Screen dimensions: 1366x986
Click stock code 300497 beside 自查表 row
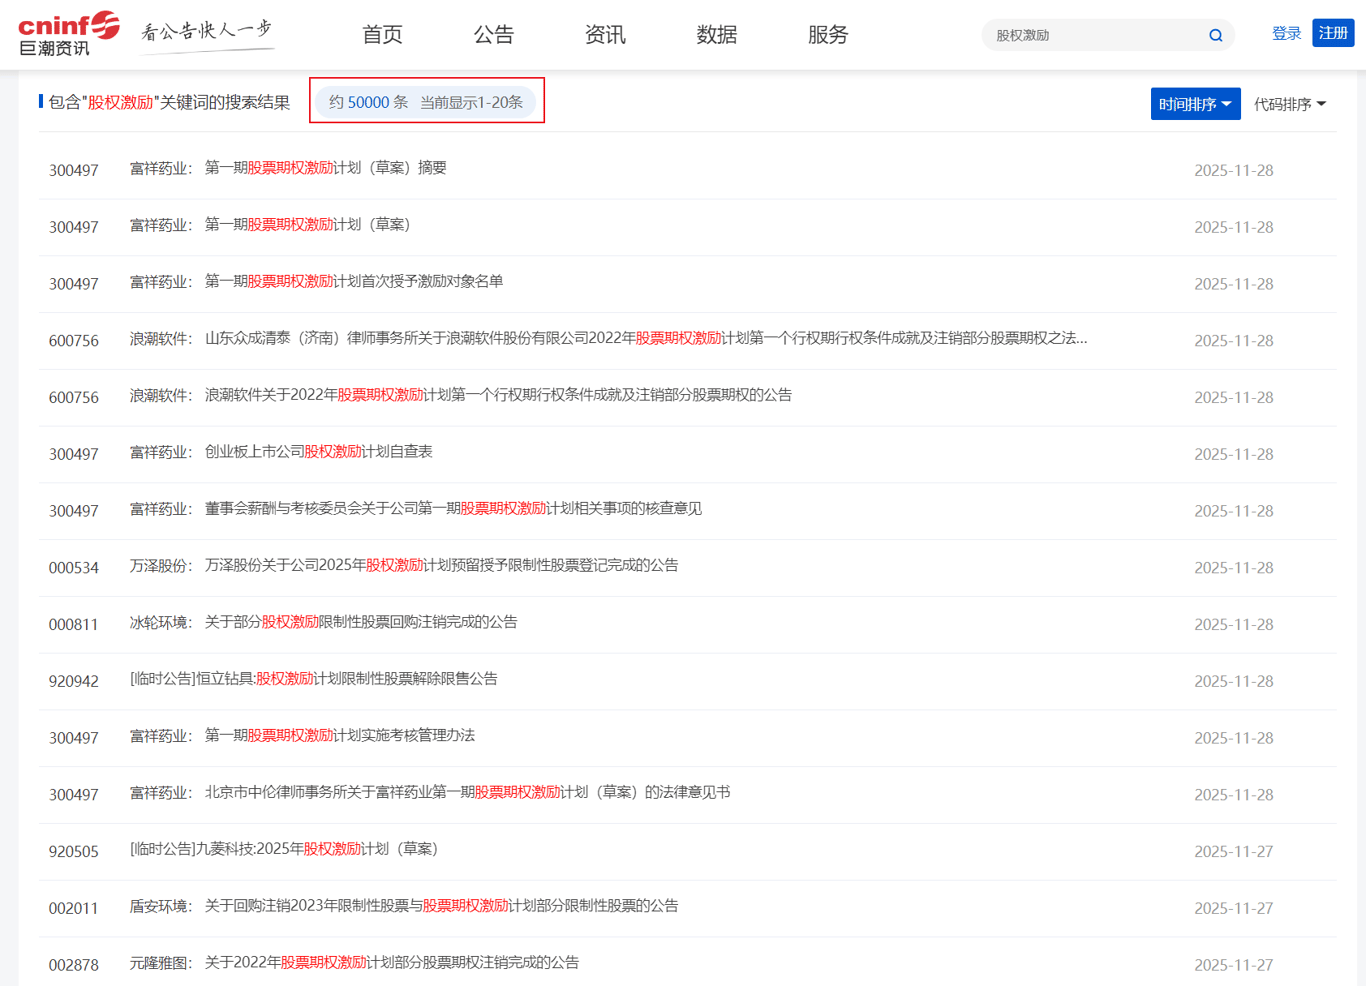(x=74, y=455)
